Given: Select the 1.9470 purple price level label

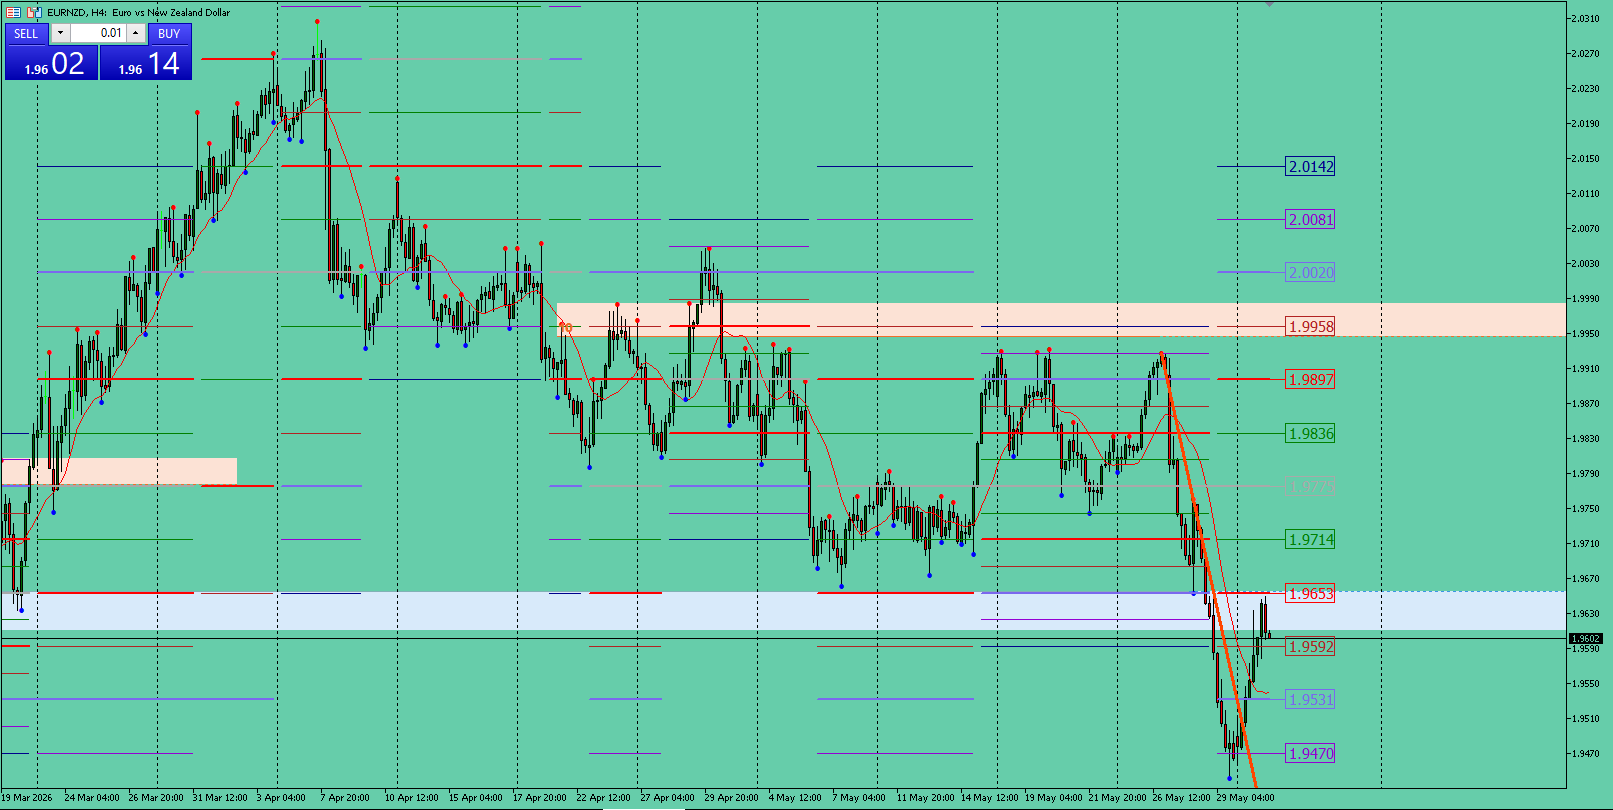Looking at the screenshot, I should point(1310,753).
